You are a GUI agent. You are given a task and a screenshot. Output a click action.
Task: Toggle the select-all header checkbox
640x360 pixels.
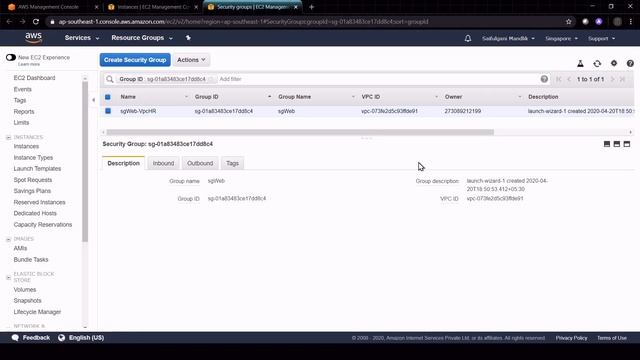click(108, 97)
